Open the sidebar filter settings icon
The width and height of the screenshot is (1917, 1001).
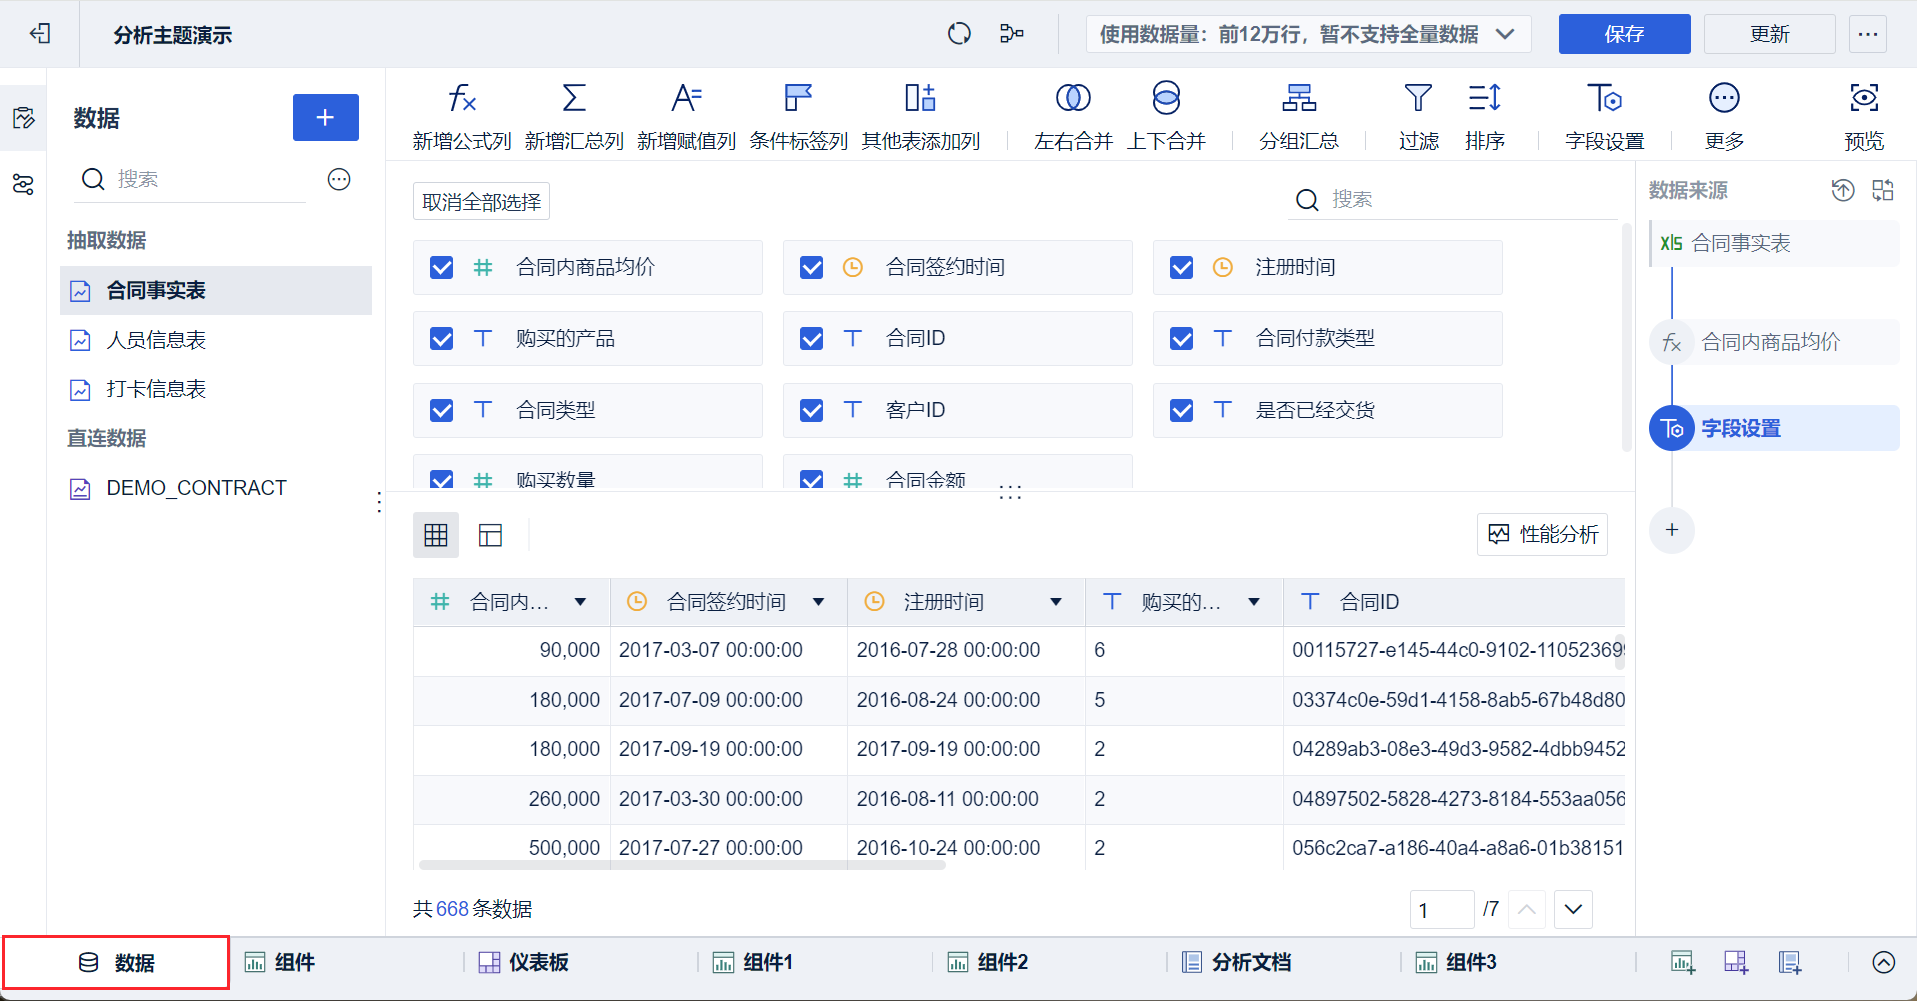(23, 184)
